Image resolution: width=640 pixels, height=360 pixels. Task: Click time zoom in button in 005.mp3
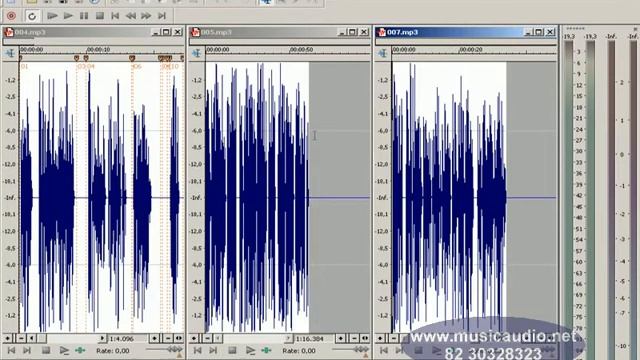(x=341, y=338)
